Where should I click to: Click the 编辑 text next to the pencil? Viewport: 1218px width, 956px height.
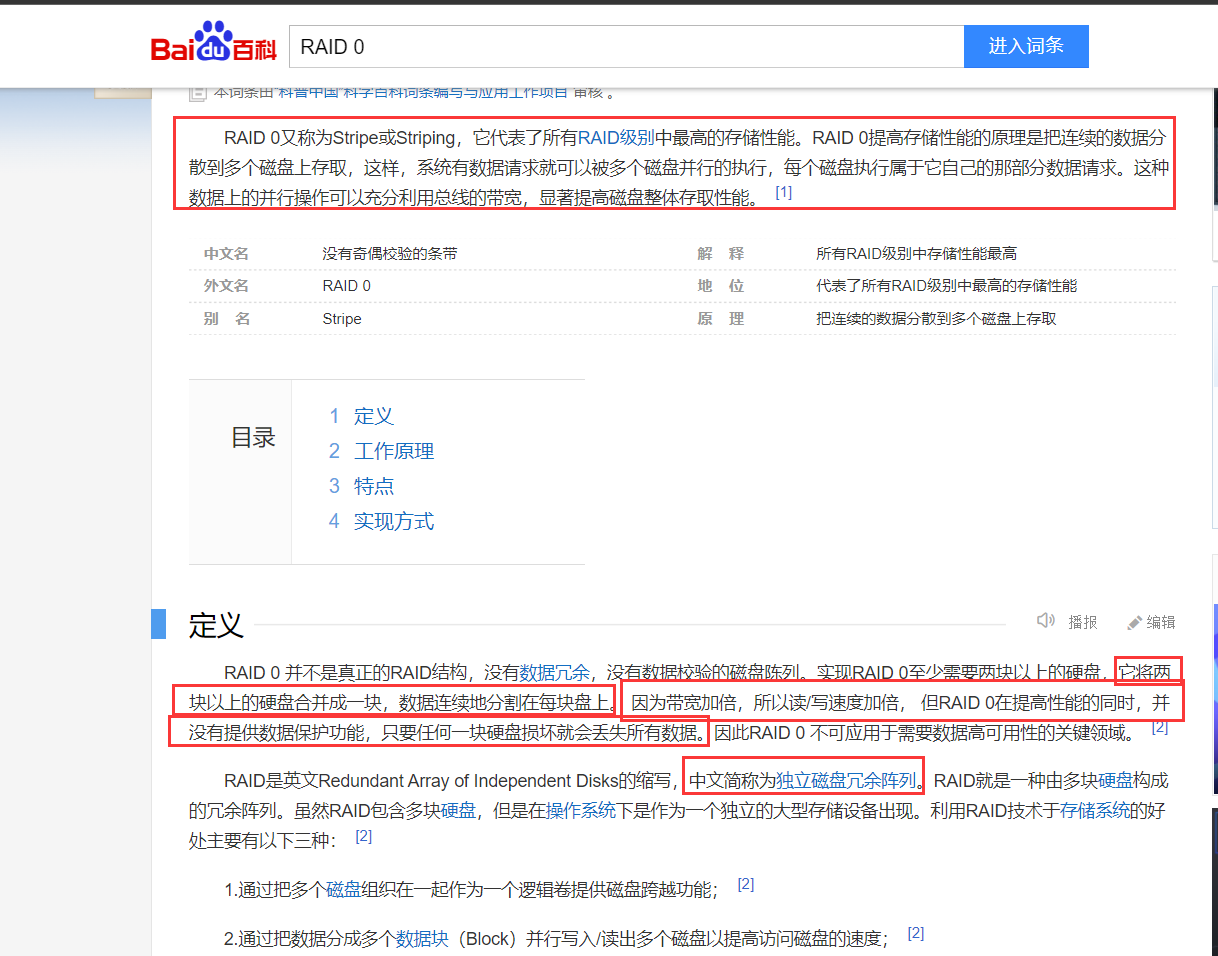[x=1161, y=622]
